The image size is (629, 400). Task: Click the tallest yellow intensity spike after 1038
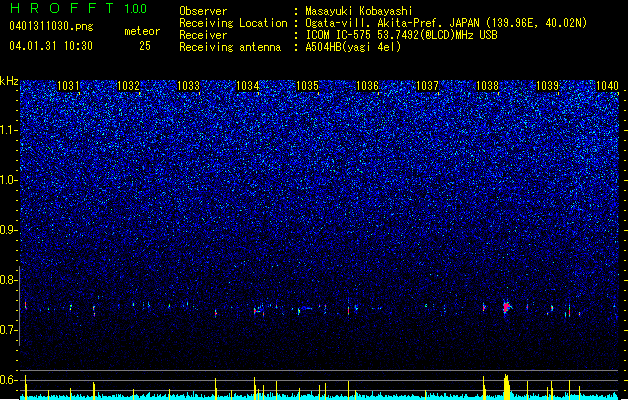click(507, 387)
